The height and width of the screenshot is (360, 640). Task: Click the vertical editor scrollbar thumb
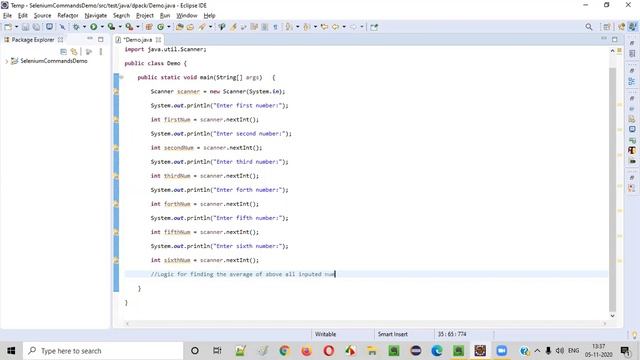click(x=612, y=188)
